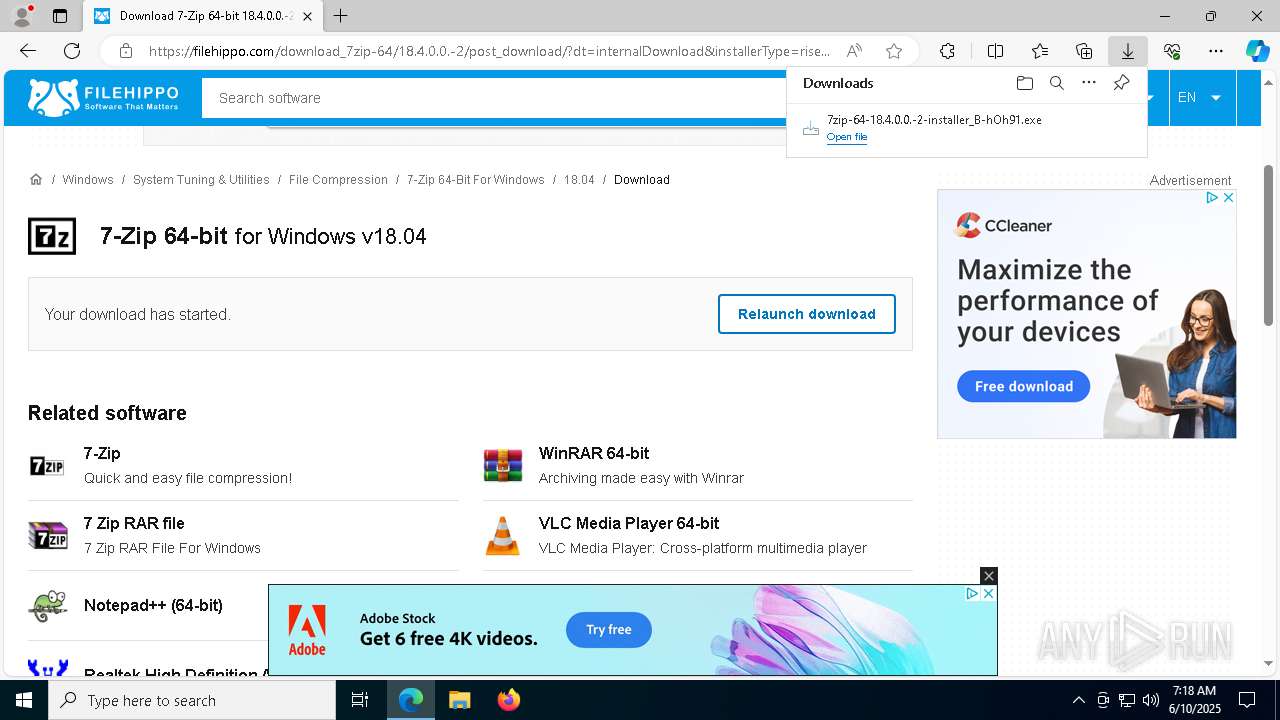Click the page vertical scrollbar thumb
This screenshot has height=720, width=1280.
coord(1269,245)
